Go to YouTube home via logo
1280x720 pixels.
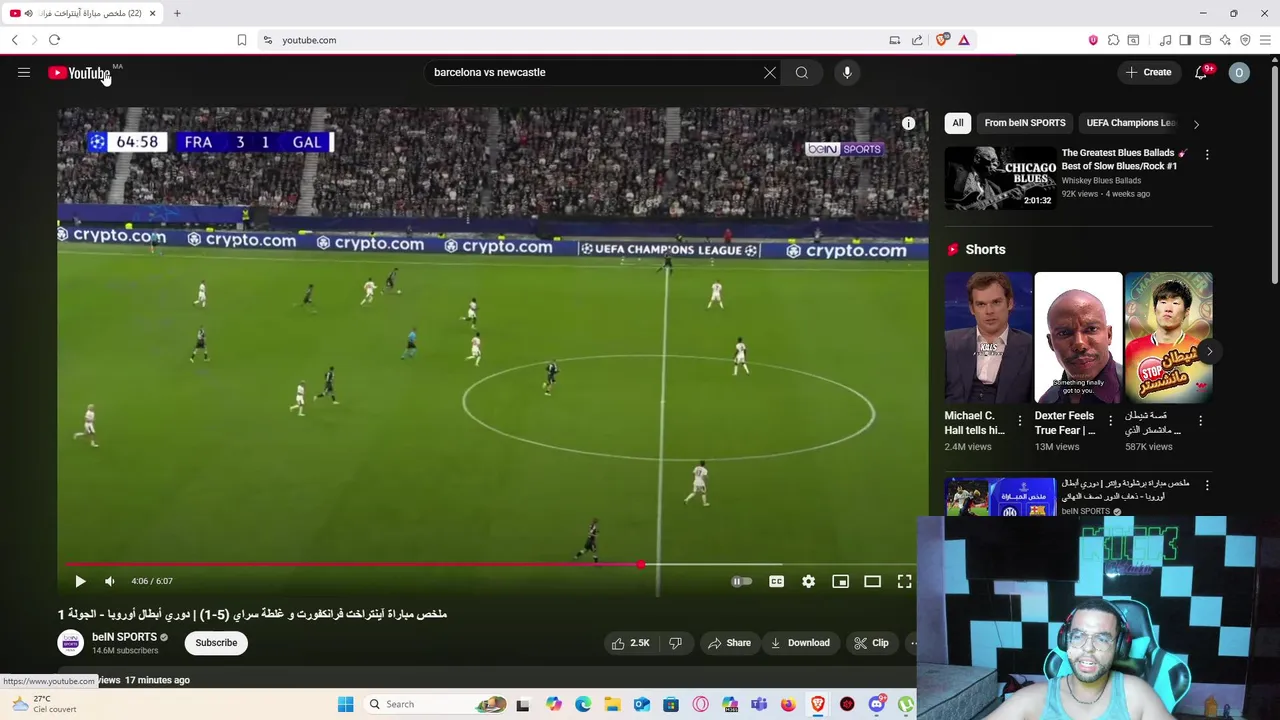click(79, 73)
